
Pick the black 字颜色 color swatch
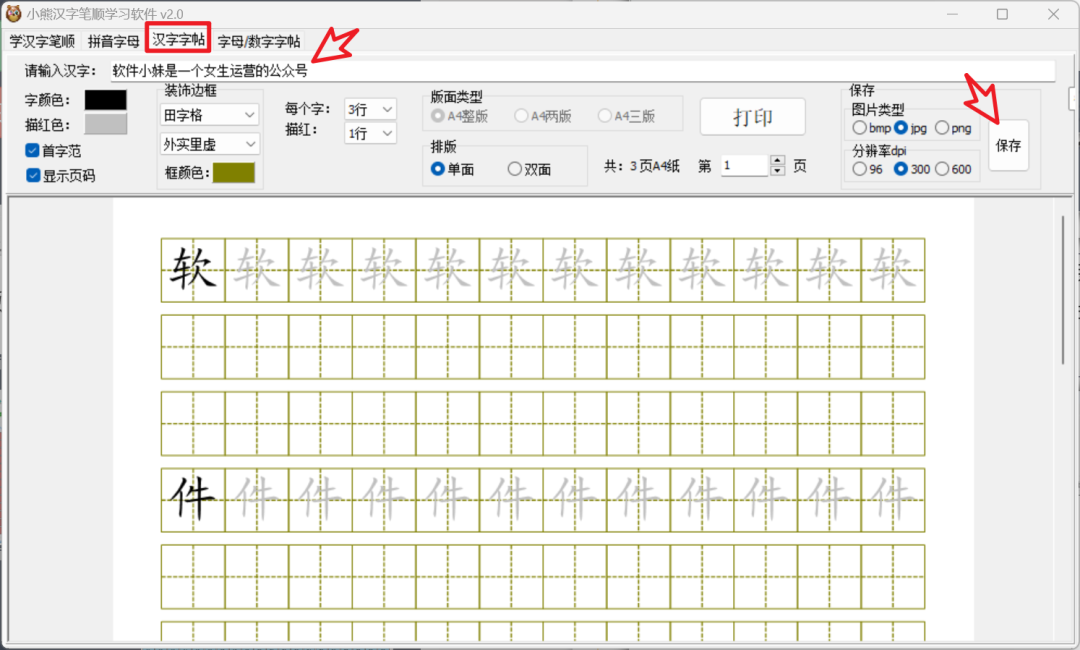point(105,100)
